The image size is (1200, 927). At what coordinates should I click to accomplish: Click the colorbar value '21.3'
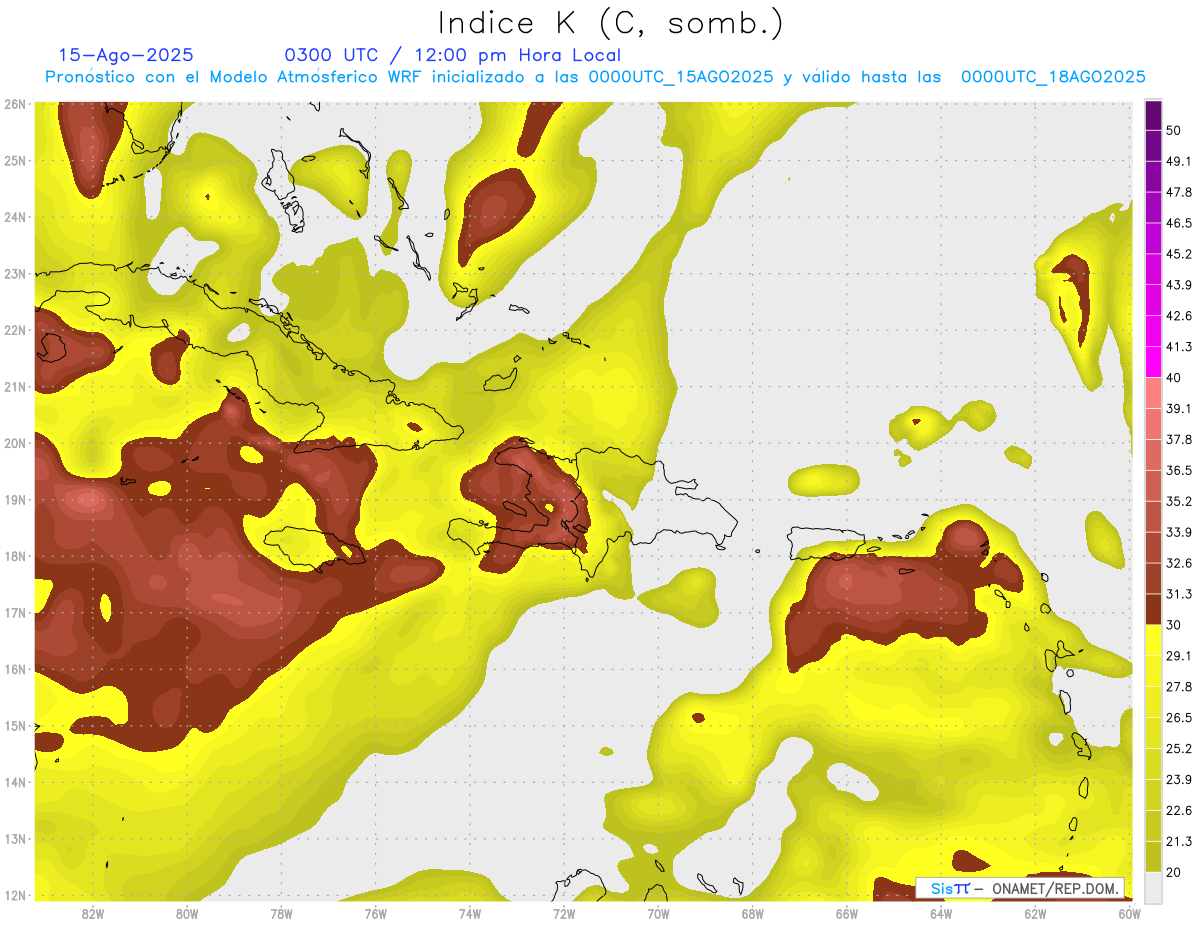click(1179, 841)
